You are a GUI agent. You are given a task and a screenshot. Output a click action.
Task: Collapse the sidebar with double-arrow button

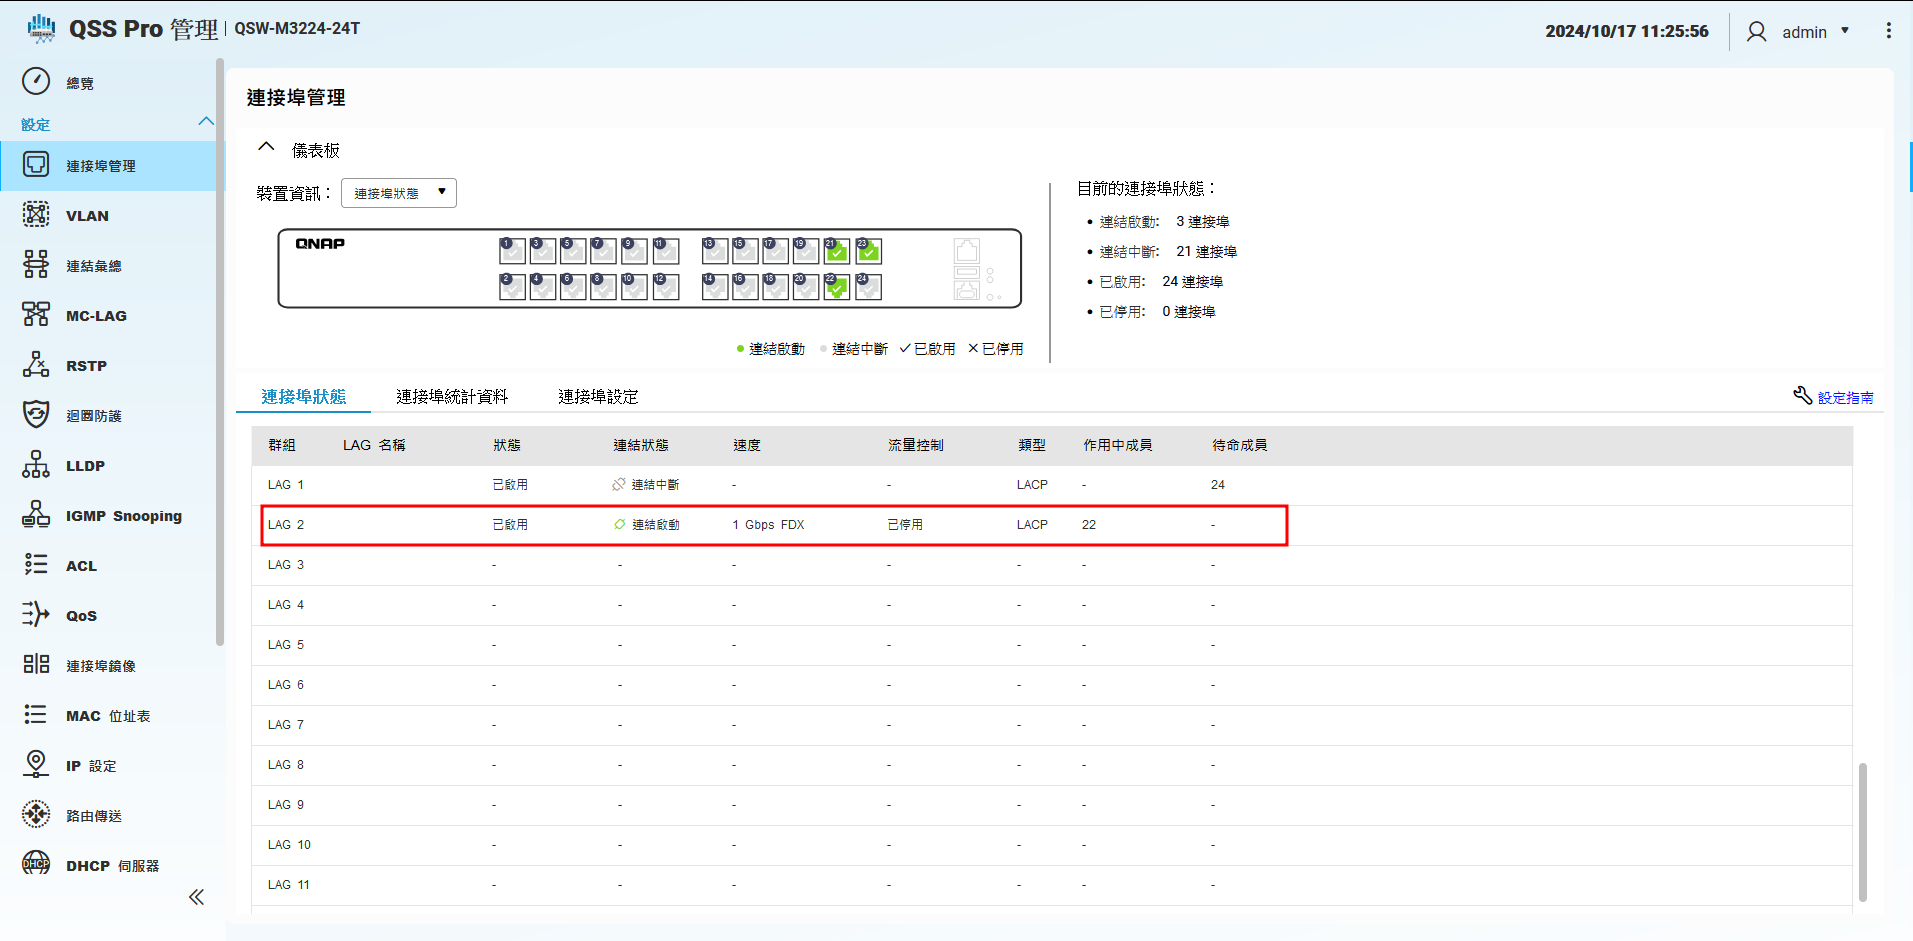(x=197, y=897)
